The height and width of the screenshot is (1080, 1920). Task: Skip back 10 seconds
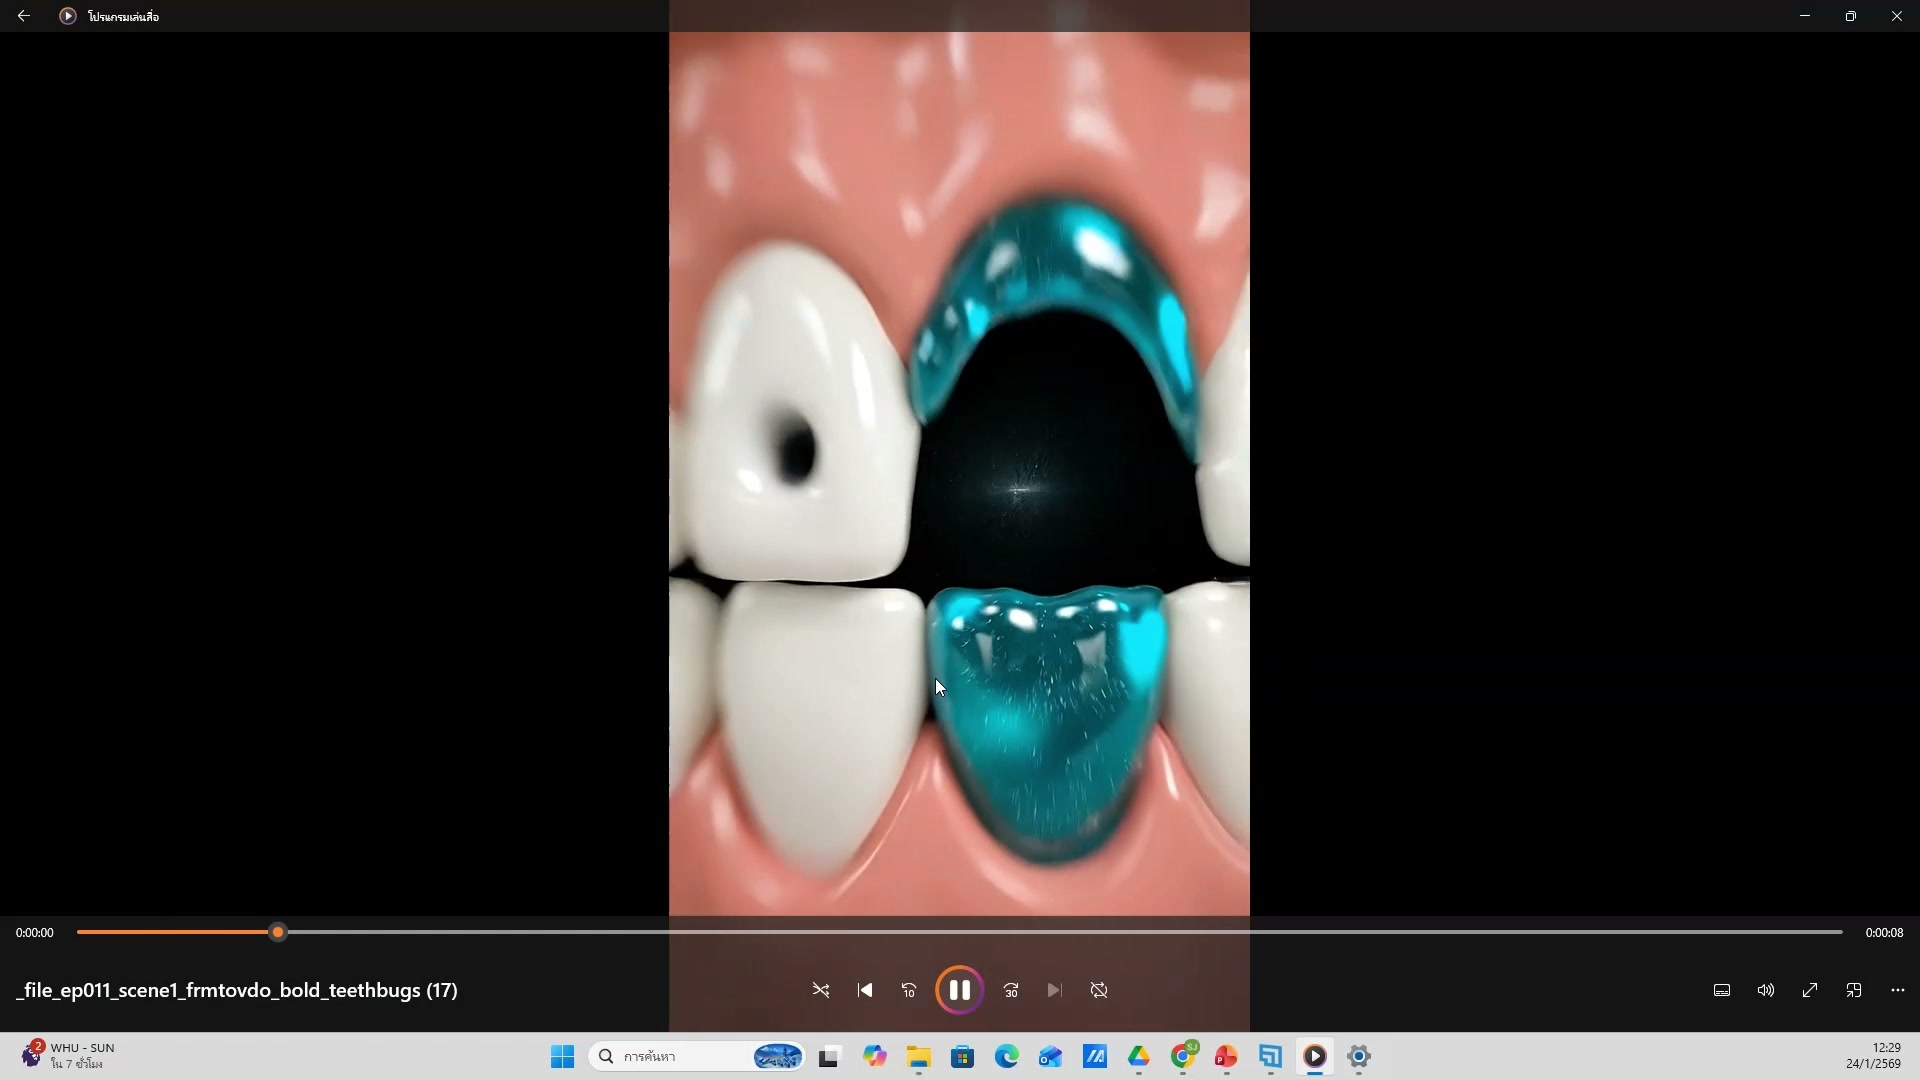[909, 990]
